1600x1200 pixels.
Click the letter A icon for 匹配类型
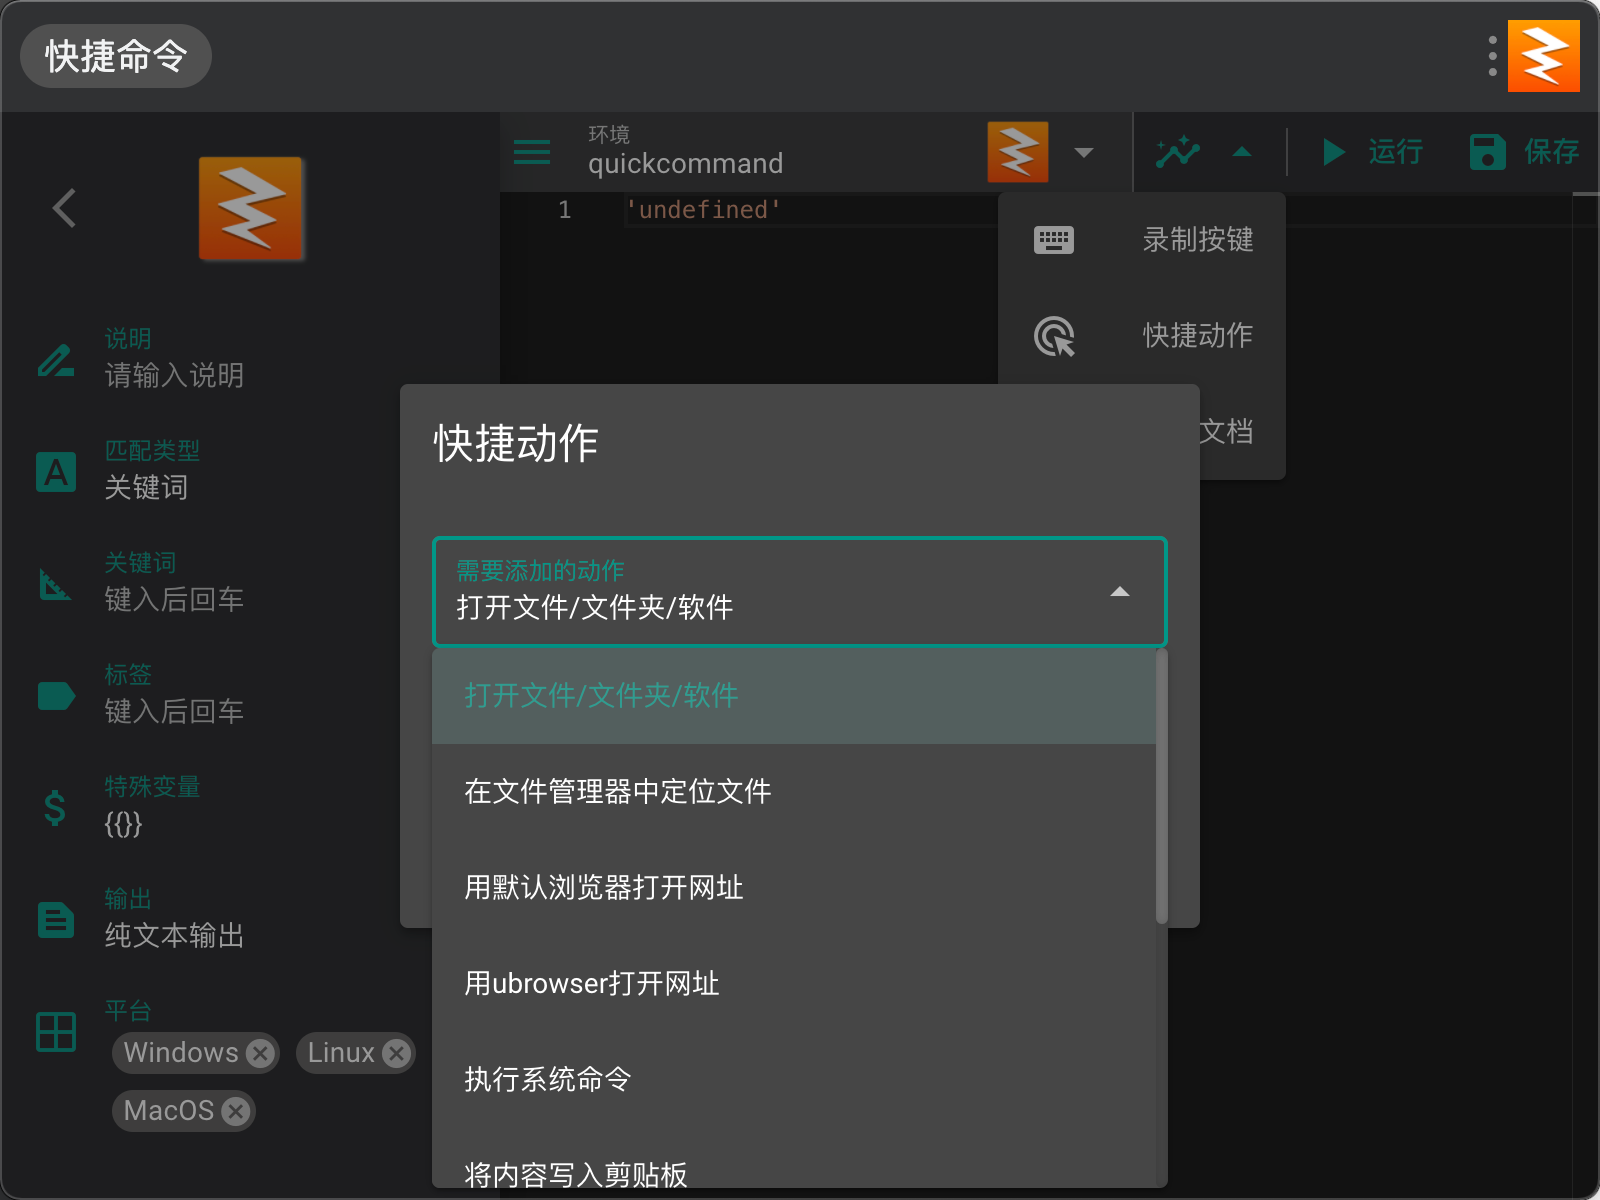(56, 472)
